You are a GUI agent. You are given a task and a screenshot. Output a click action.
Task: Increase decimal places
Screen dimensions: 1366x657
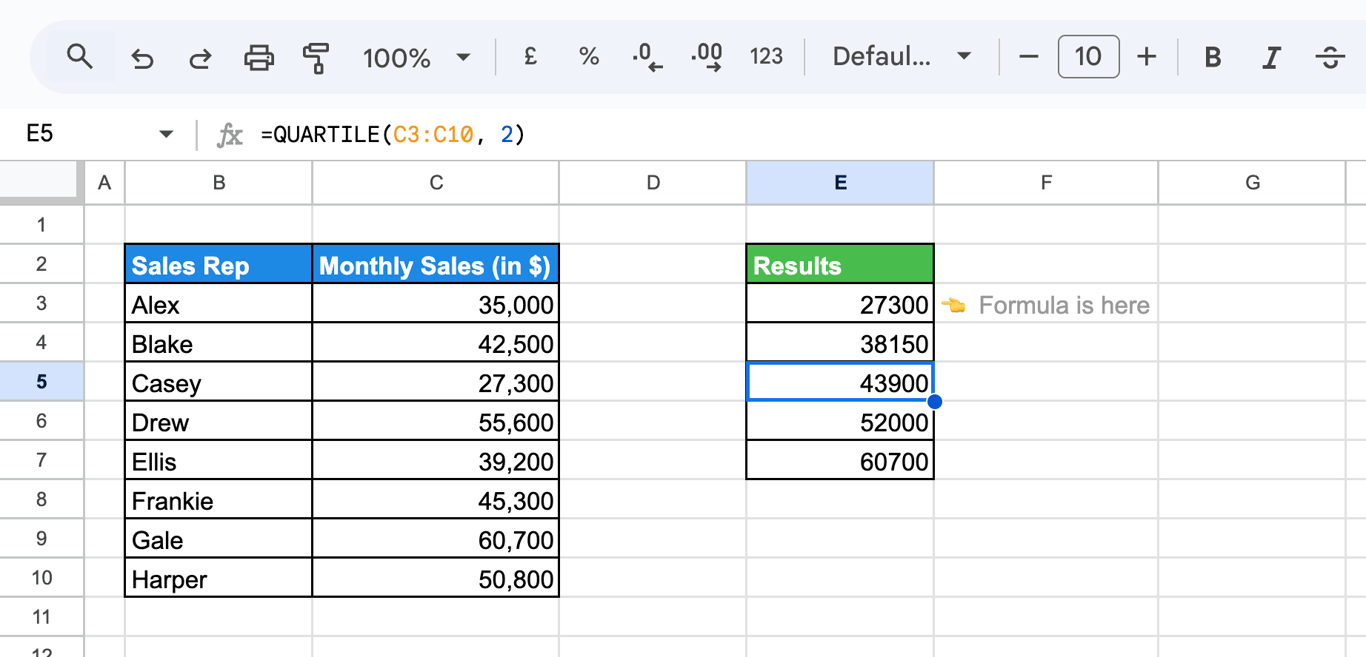(707, 57)
